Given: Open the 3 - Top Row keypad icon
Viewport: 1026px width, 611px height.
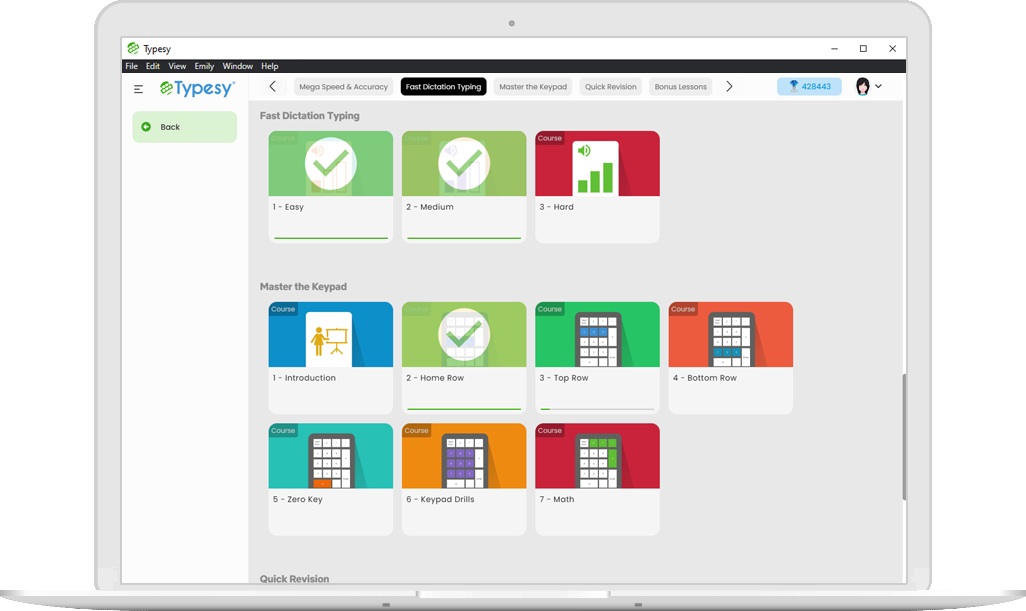Looking at the screenshot, I should (598, 340).
